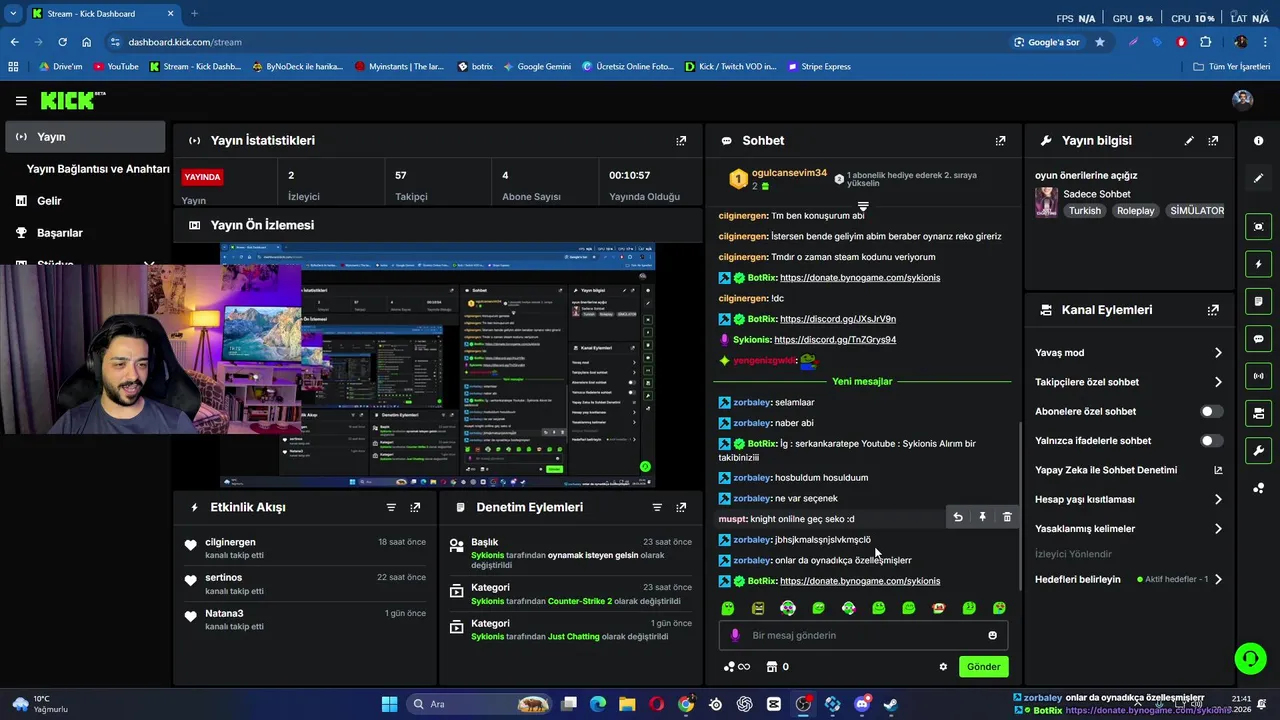
Task: Click the Turkish tag
Action: (1084, 211)
